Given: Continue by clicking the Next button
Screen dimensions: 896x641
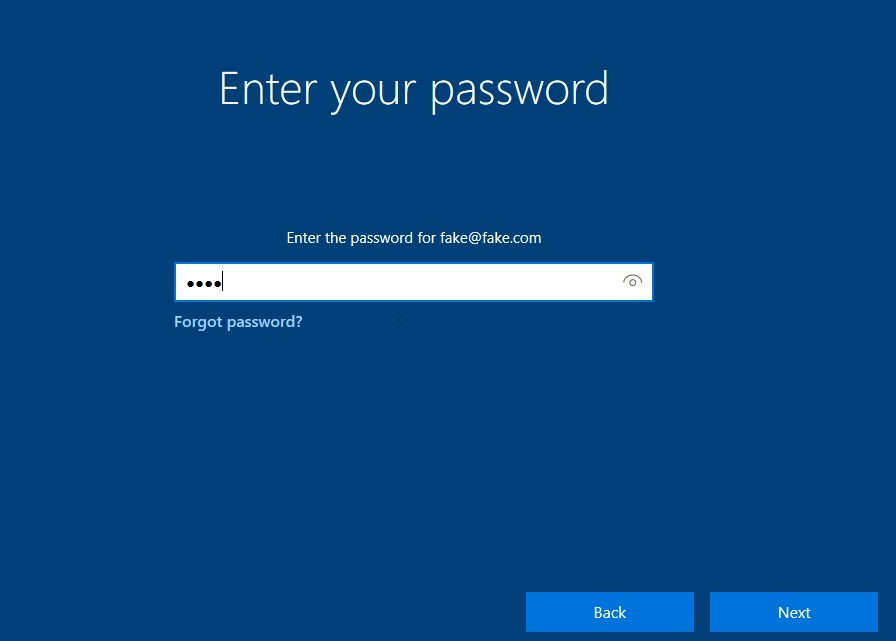Looking at the screenshot, I should (794, 612).
